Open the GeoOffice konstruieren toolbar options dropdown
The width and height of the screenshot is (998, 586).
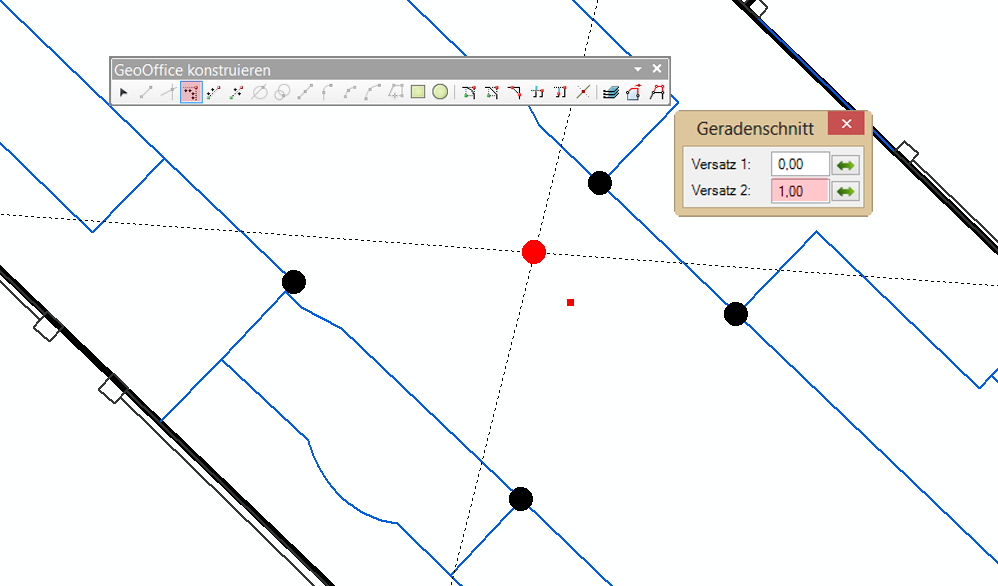pyautogui.click(x=638, y=69)
